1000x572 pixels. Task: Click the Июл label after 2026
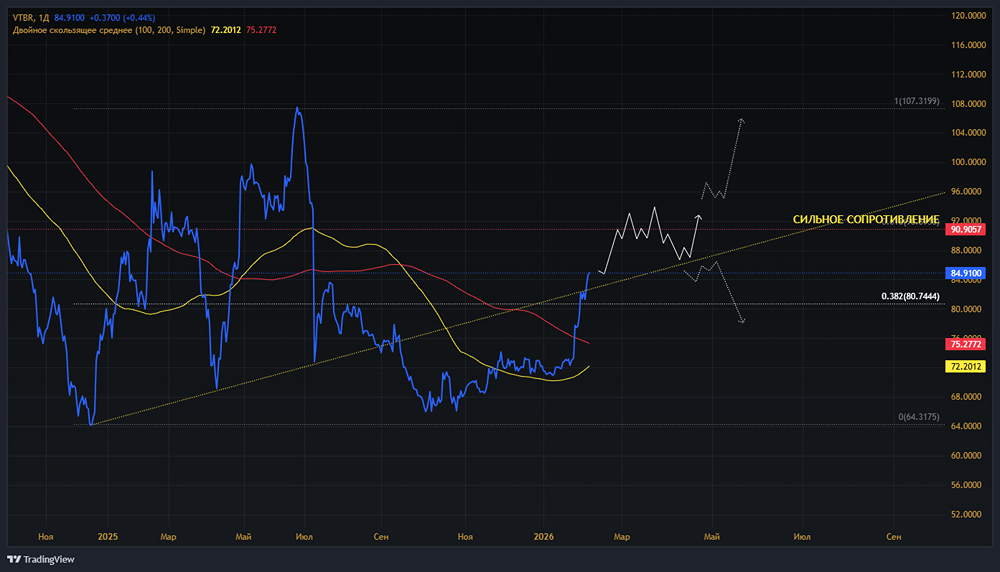click(x=802, y=537)
